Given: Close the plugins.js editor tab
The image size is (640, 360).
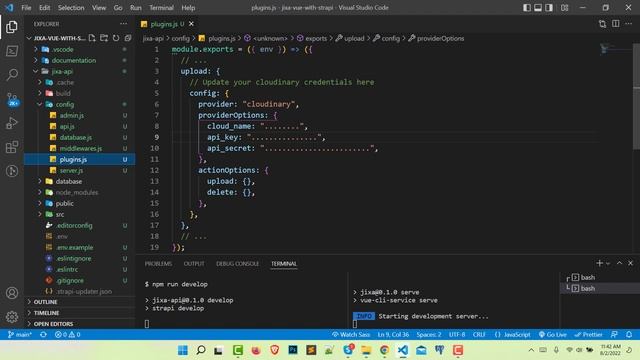Looking at the screenshot, I should (191, 24).
